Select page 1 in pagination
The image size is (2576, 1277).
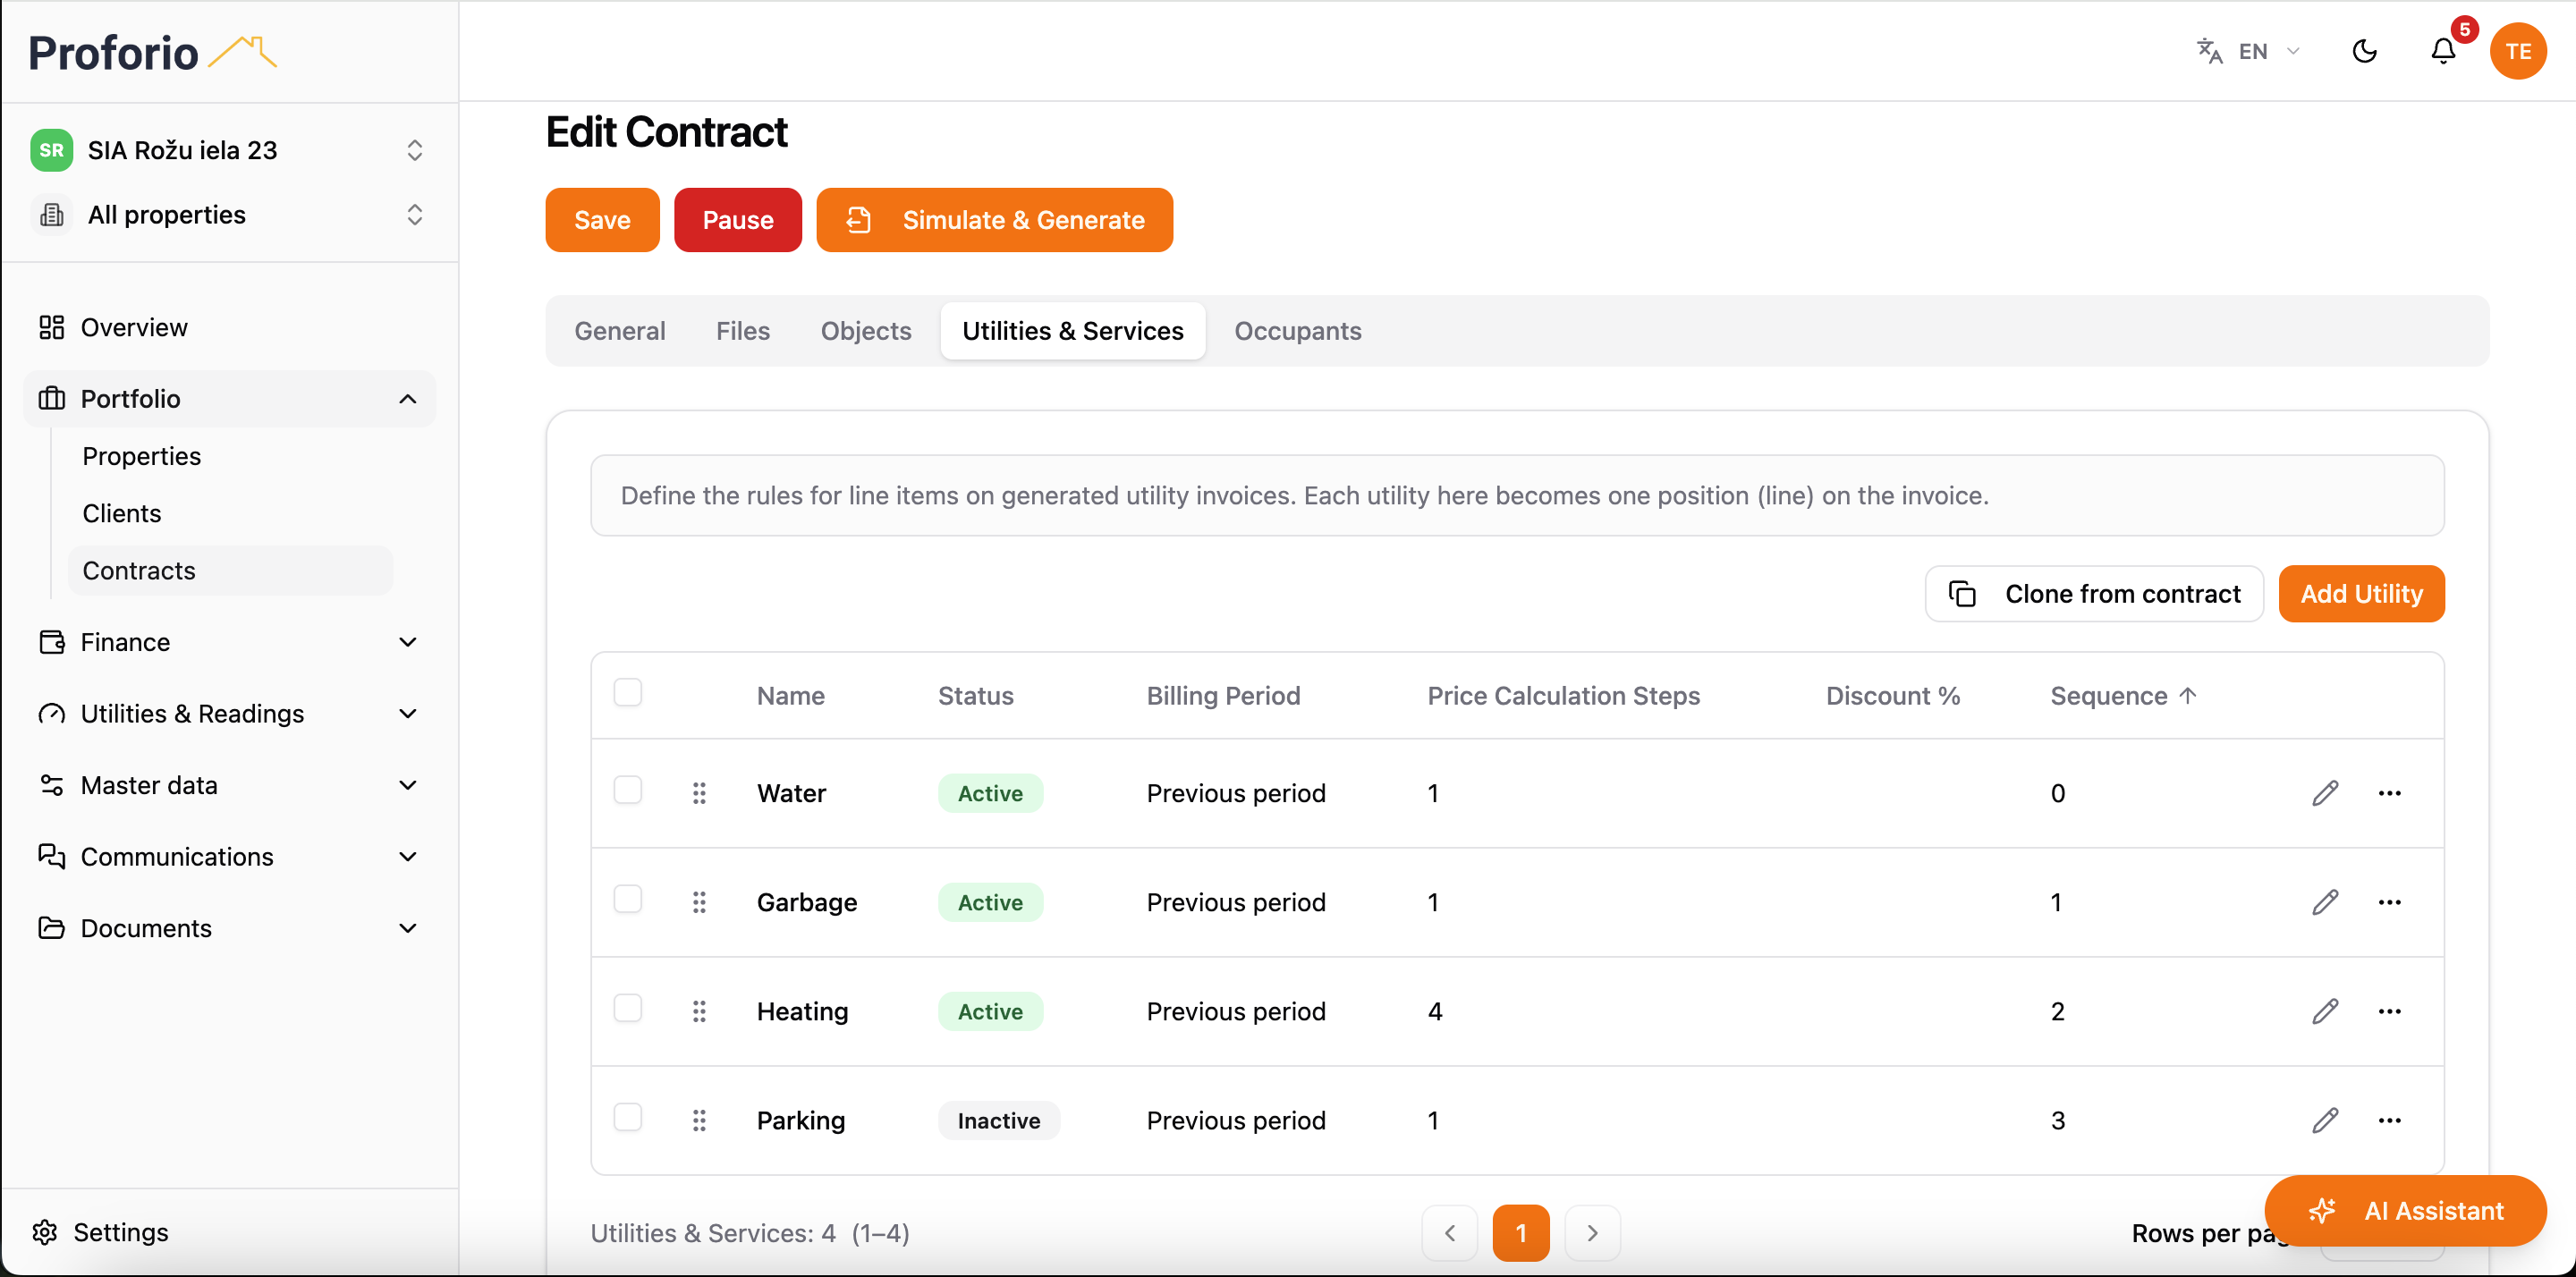pyautogui.click(x=1521, y=1233)
